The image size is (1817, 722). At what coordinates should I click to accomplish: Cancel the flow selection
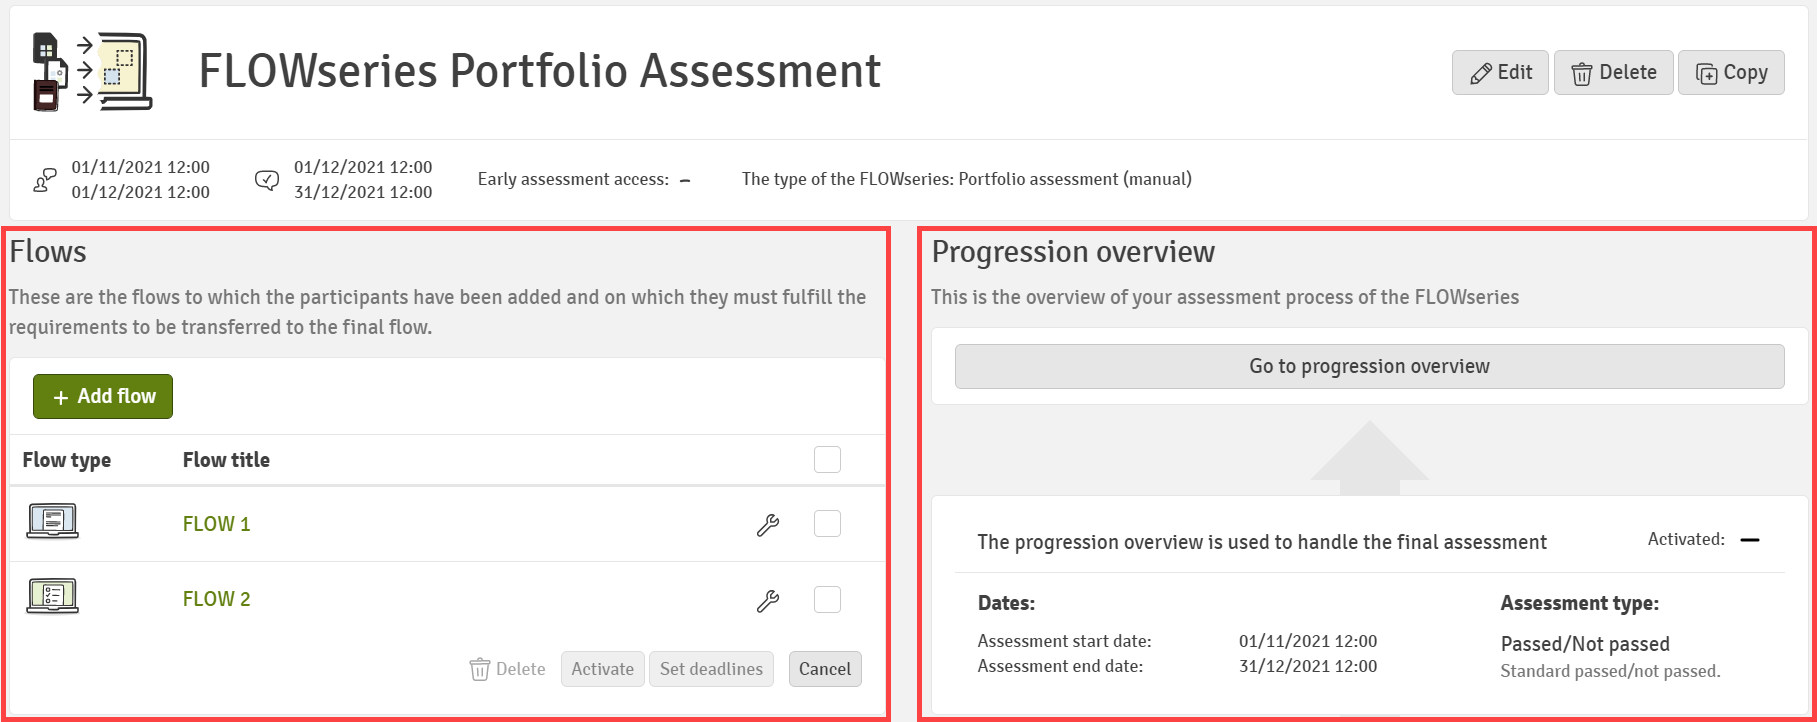(x=825, y=669)
